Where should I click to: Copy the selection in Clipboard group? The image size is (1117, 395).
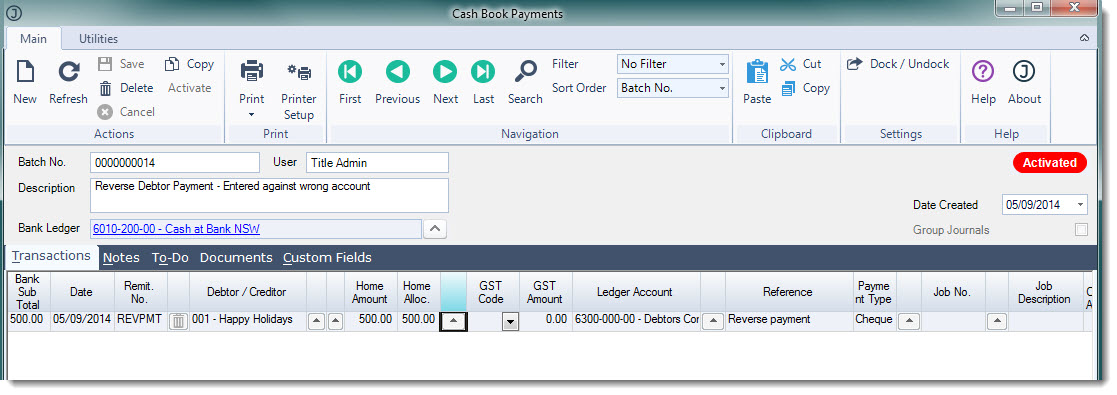(805, 88)
